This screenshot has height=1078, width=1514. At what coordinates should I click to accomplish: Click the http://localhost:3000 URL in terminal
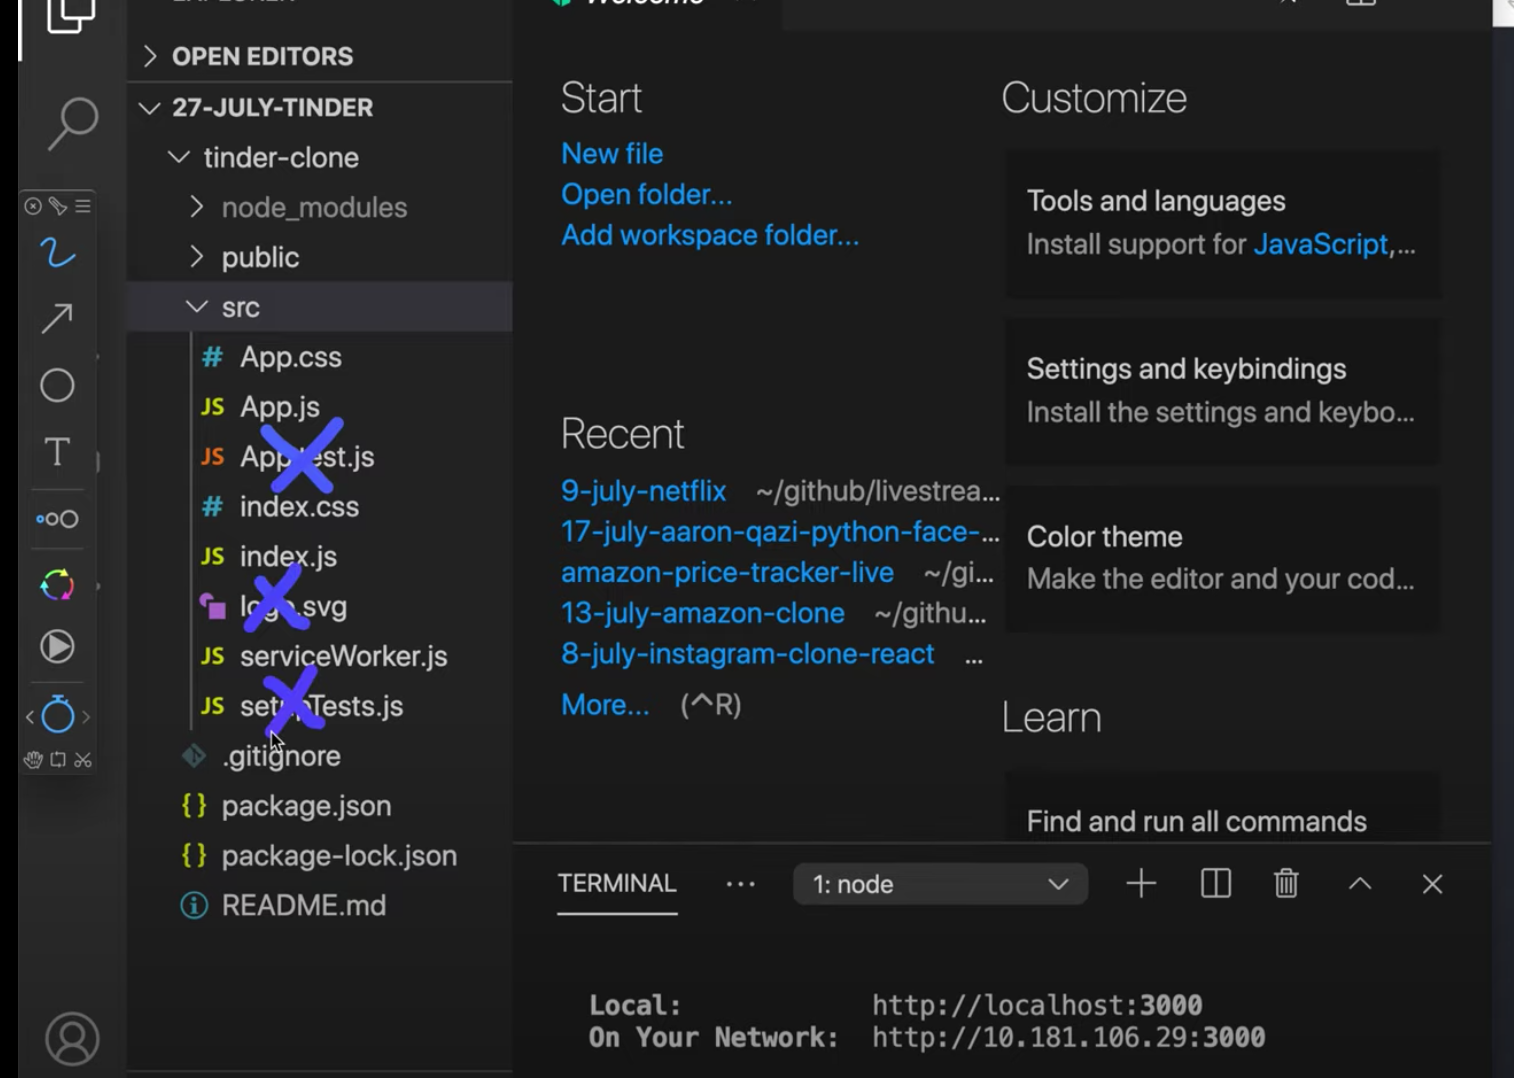tap(1037, 1005)
